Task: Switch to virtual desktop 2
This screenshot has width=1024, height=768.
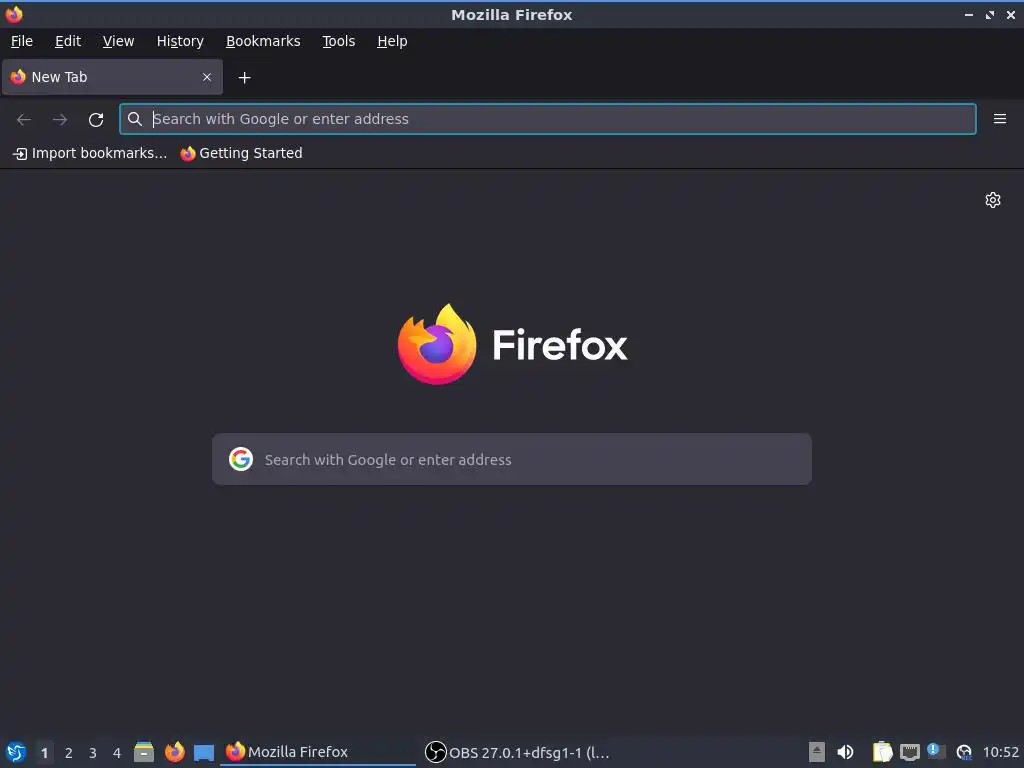Action: (x=69, y=753)
